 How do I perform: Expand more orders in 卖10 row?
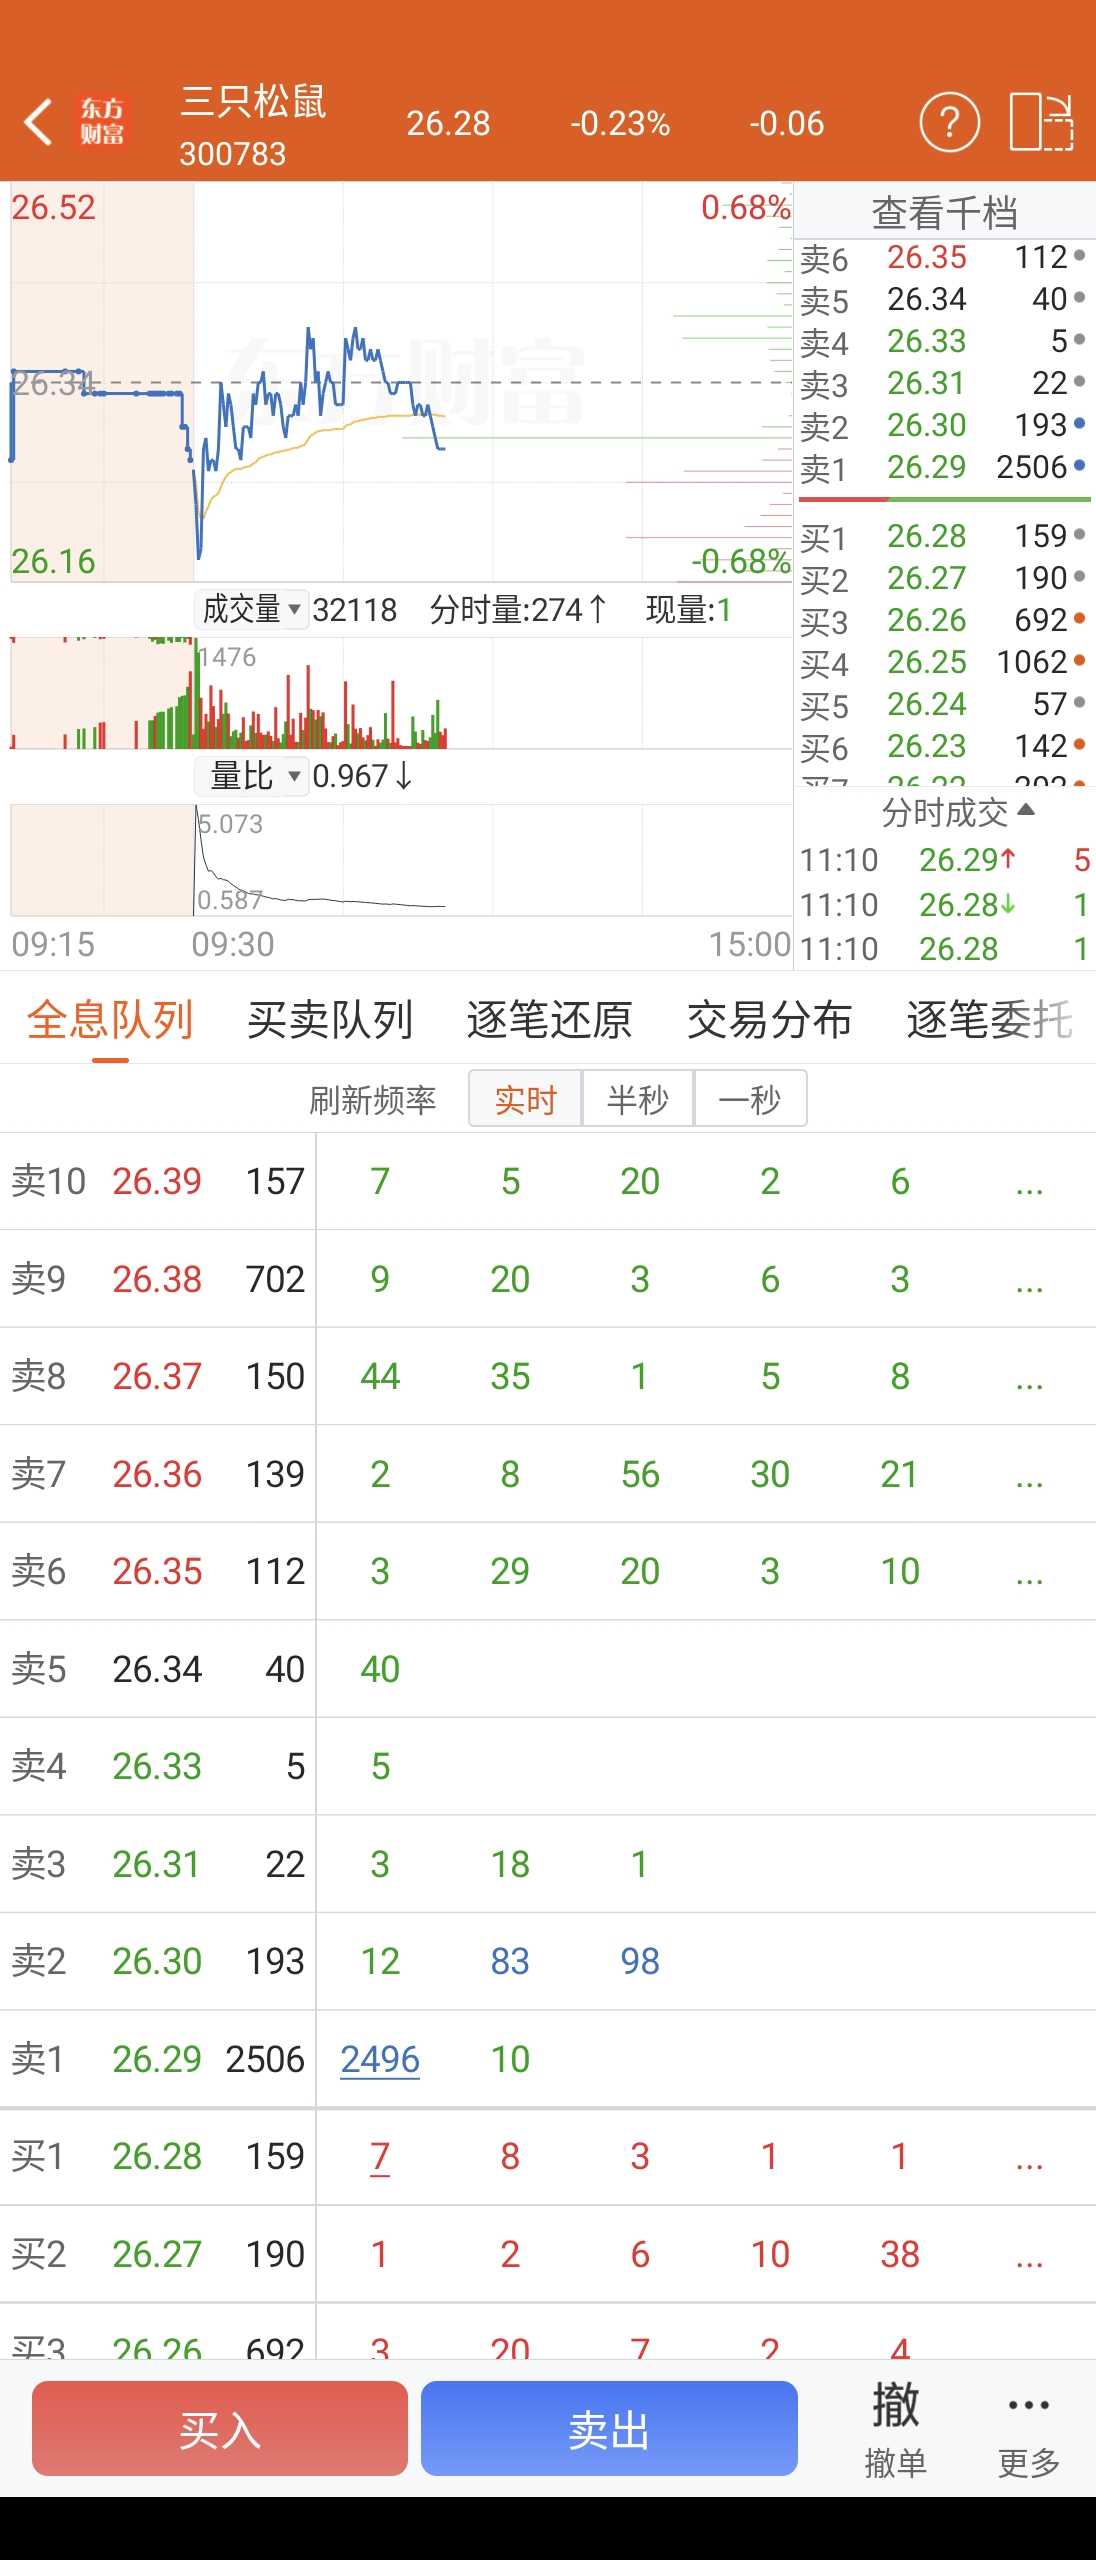click(1029, 1181)
